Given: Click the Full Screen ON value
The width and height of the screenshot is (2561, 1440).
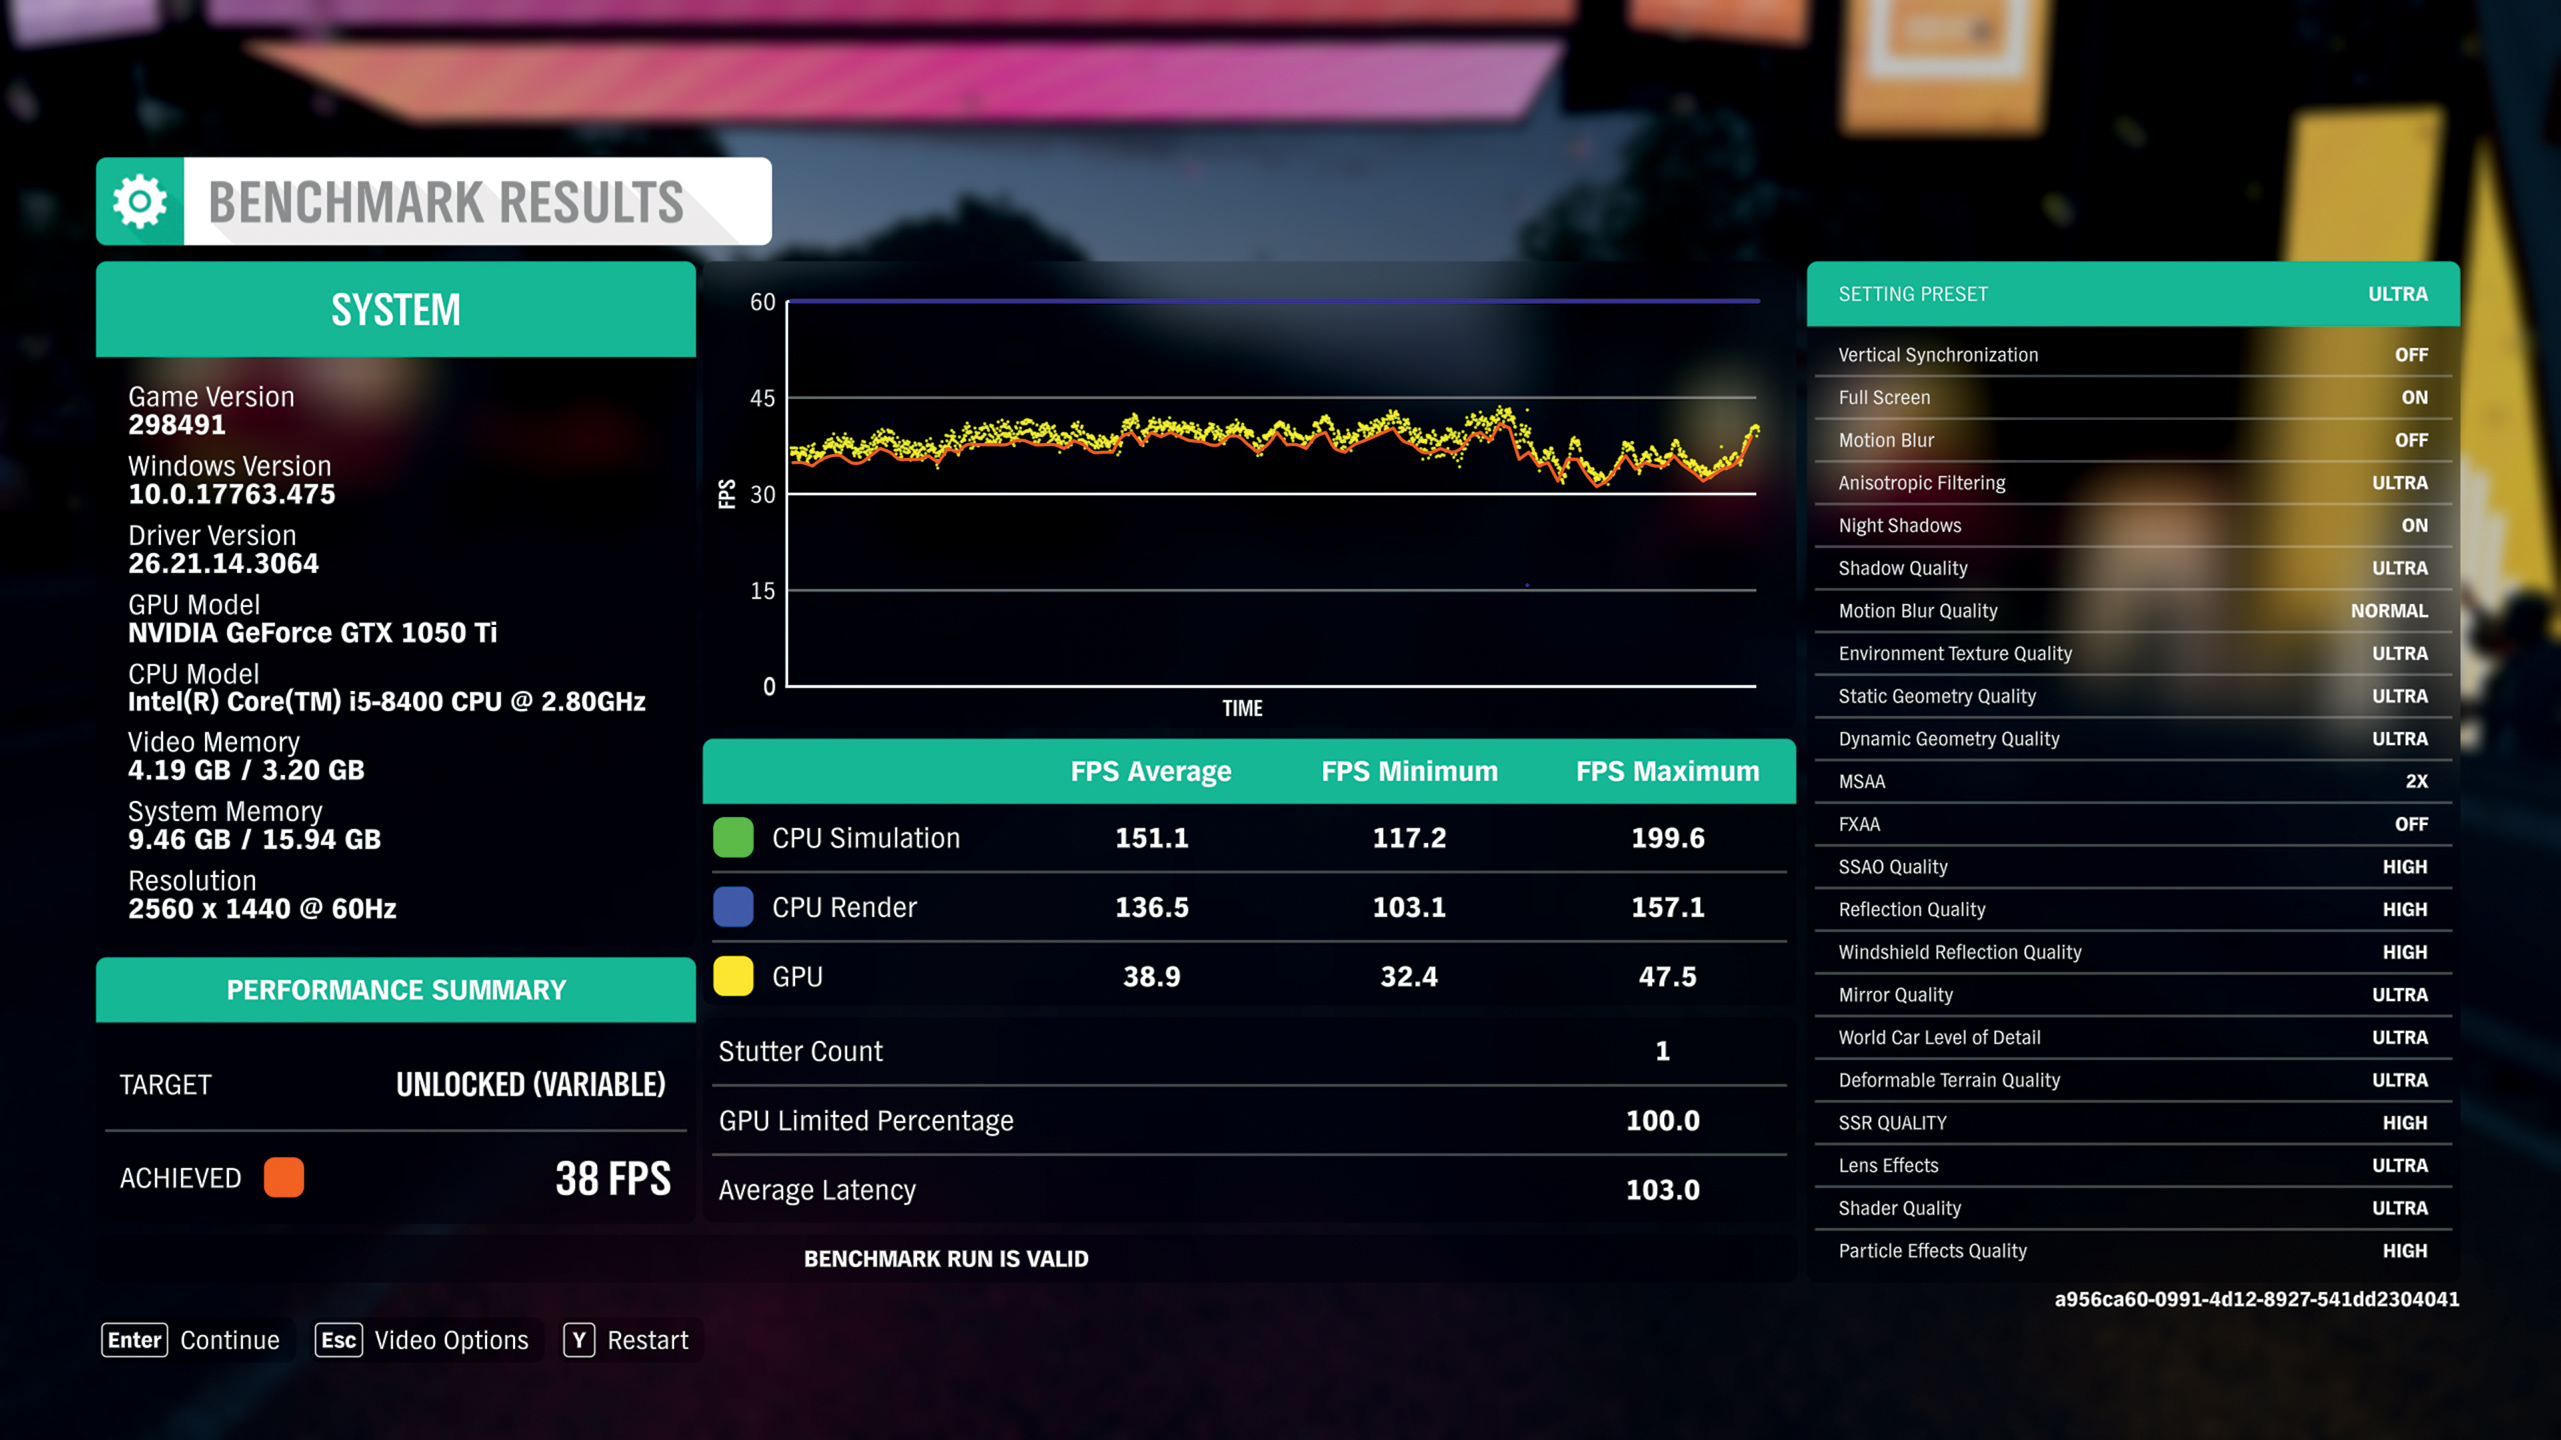Looking at the screenshot, I should [x=2413, y=398].
